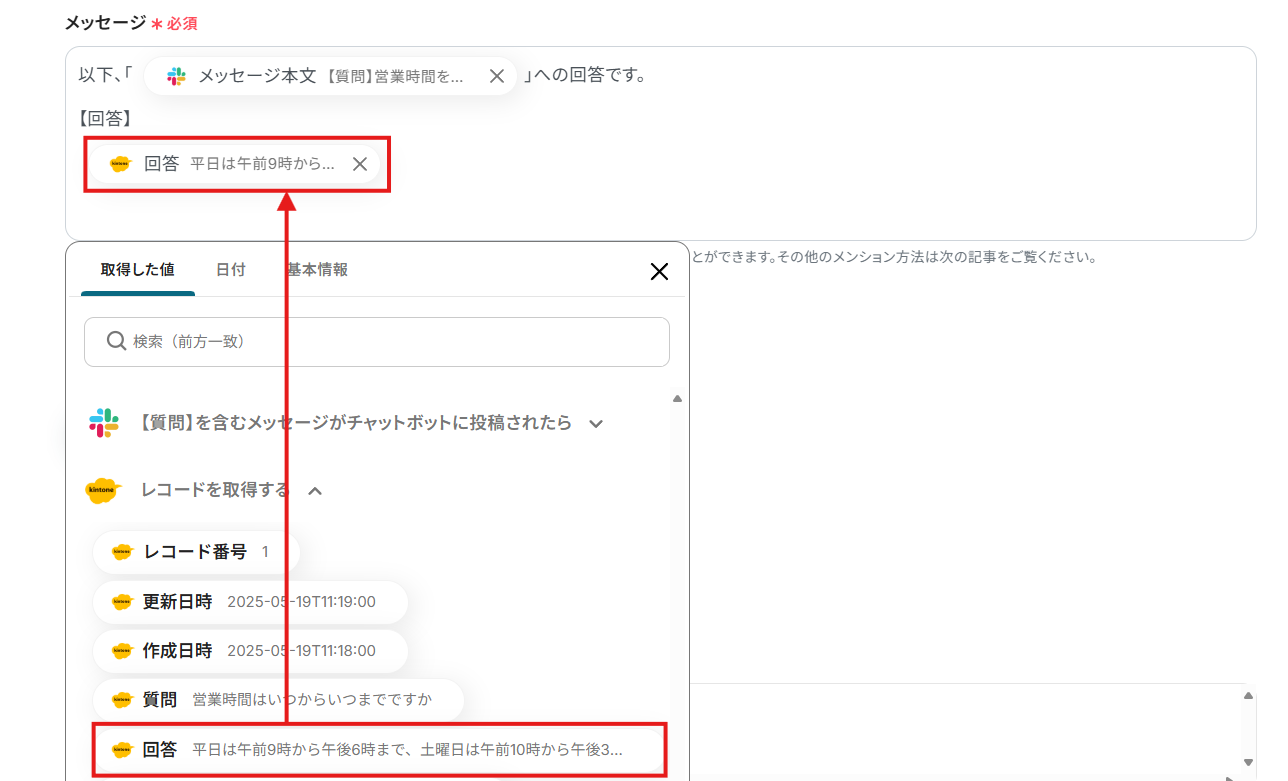The width and height of the screenshot is (1288, 781).
Task: Insert the 作成日時 value
Action: point(251,651)
